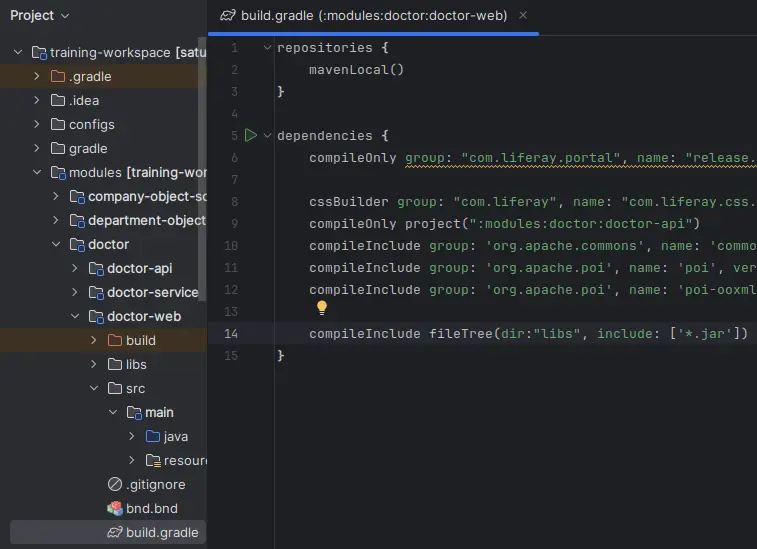Click the project tree vertical scrollbar
Image resolution: width=757 pixels, height=549 pixels.
point(202,169)
